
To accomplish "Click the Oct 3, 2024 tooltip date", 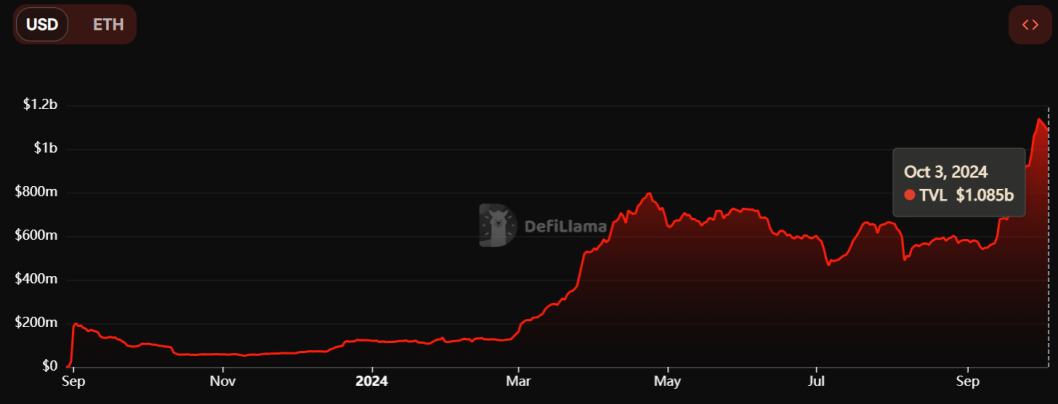I will [946, 171].
